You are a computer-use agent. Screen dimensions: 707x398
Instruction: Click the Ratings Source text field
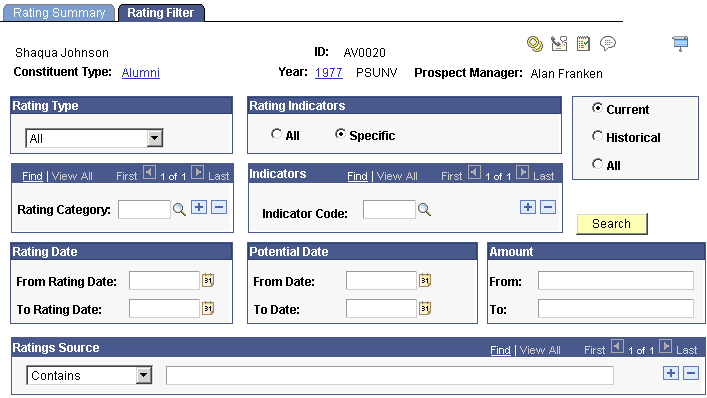[390, 375]
